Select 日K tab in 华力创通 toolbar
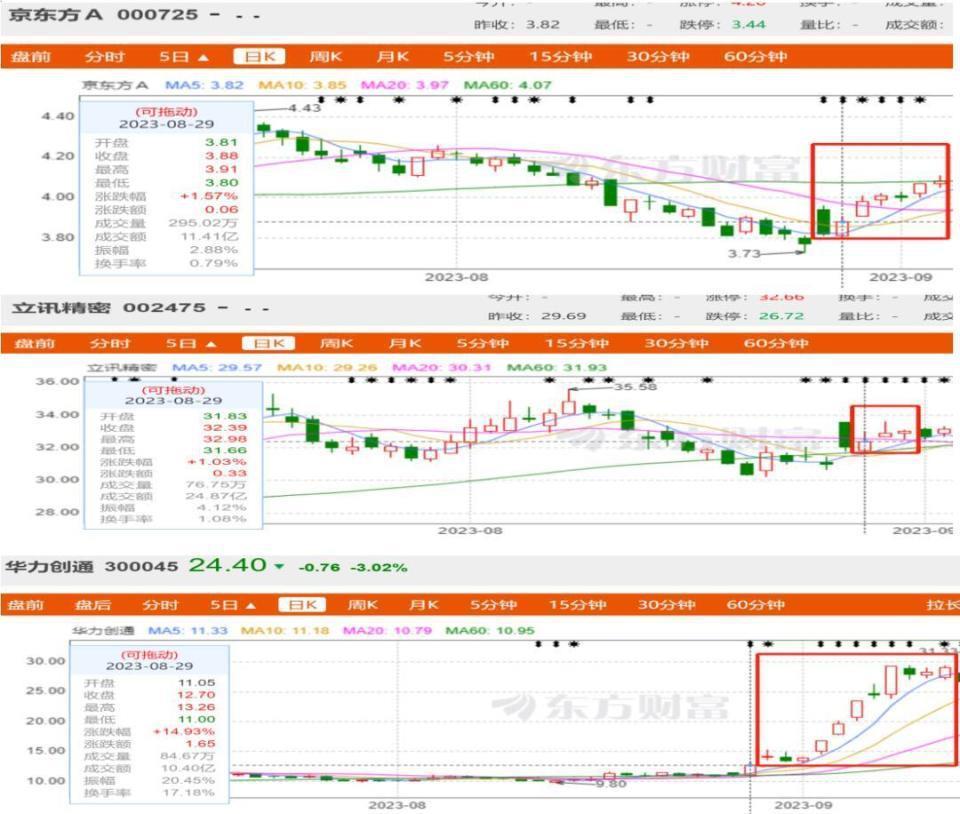960x814 pixels. [x=302, y=605]
